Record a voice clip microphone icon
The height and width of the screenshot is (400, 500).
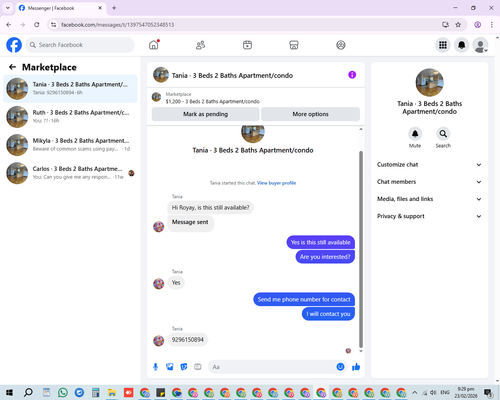155,367
